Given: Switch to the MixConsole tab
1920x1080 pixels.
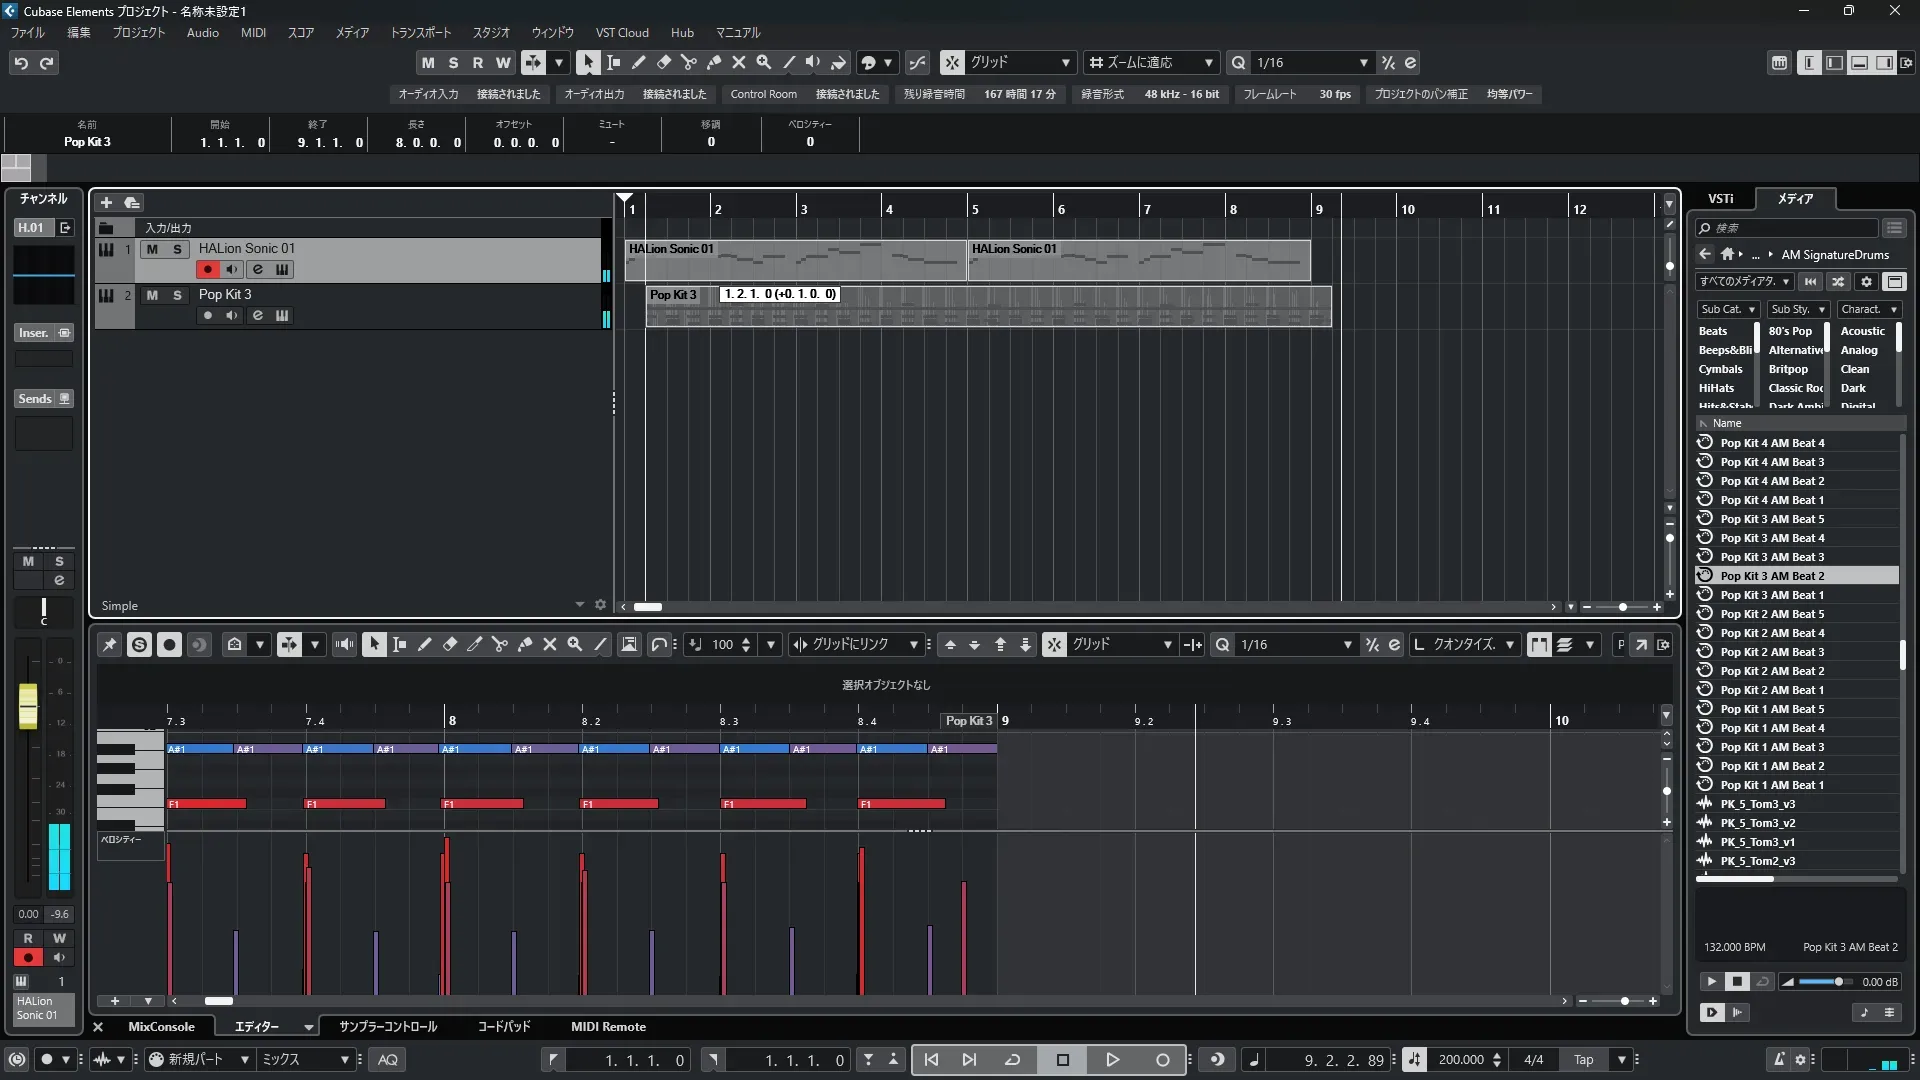Looking at the screenshot, I should pyautogui.click(x=161, y=1027).
